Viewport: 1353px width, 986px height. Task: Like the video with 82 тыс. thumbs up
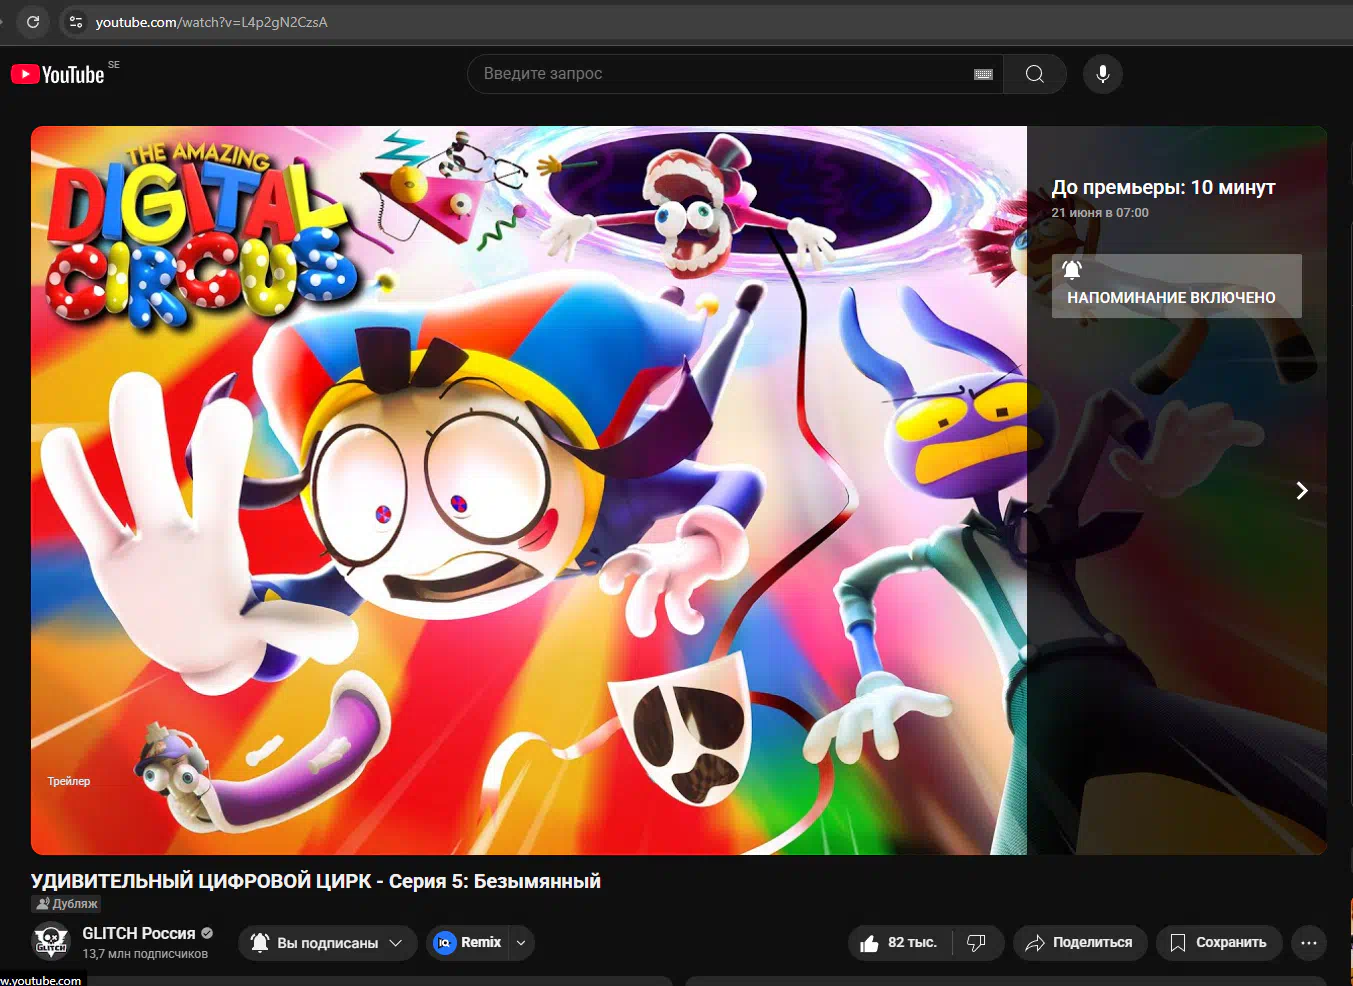(x=899, y=943)
